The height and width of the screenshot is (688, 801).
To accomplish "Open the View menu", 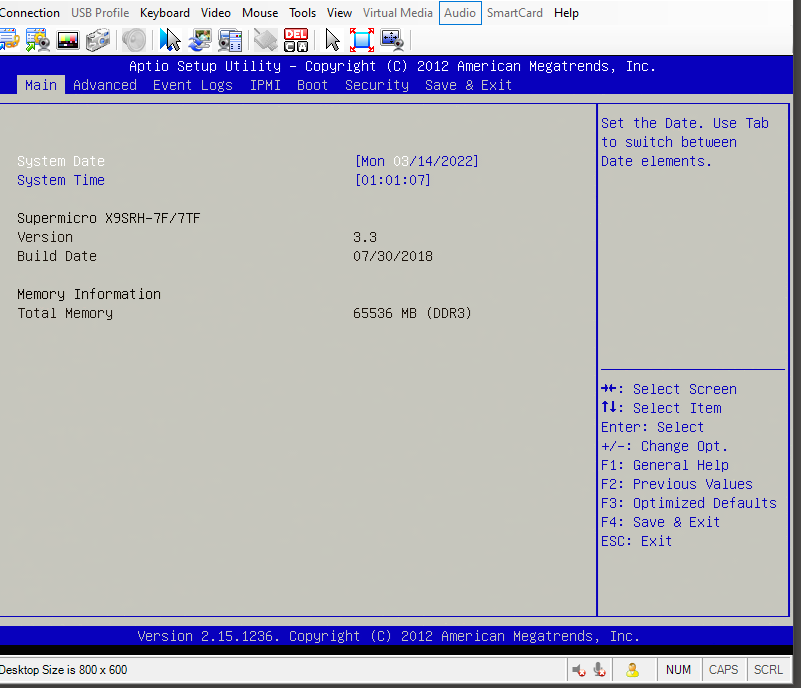I will click(x=339, y=13).
